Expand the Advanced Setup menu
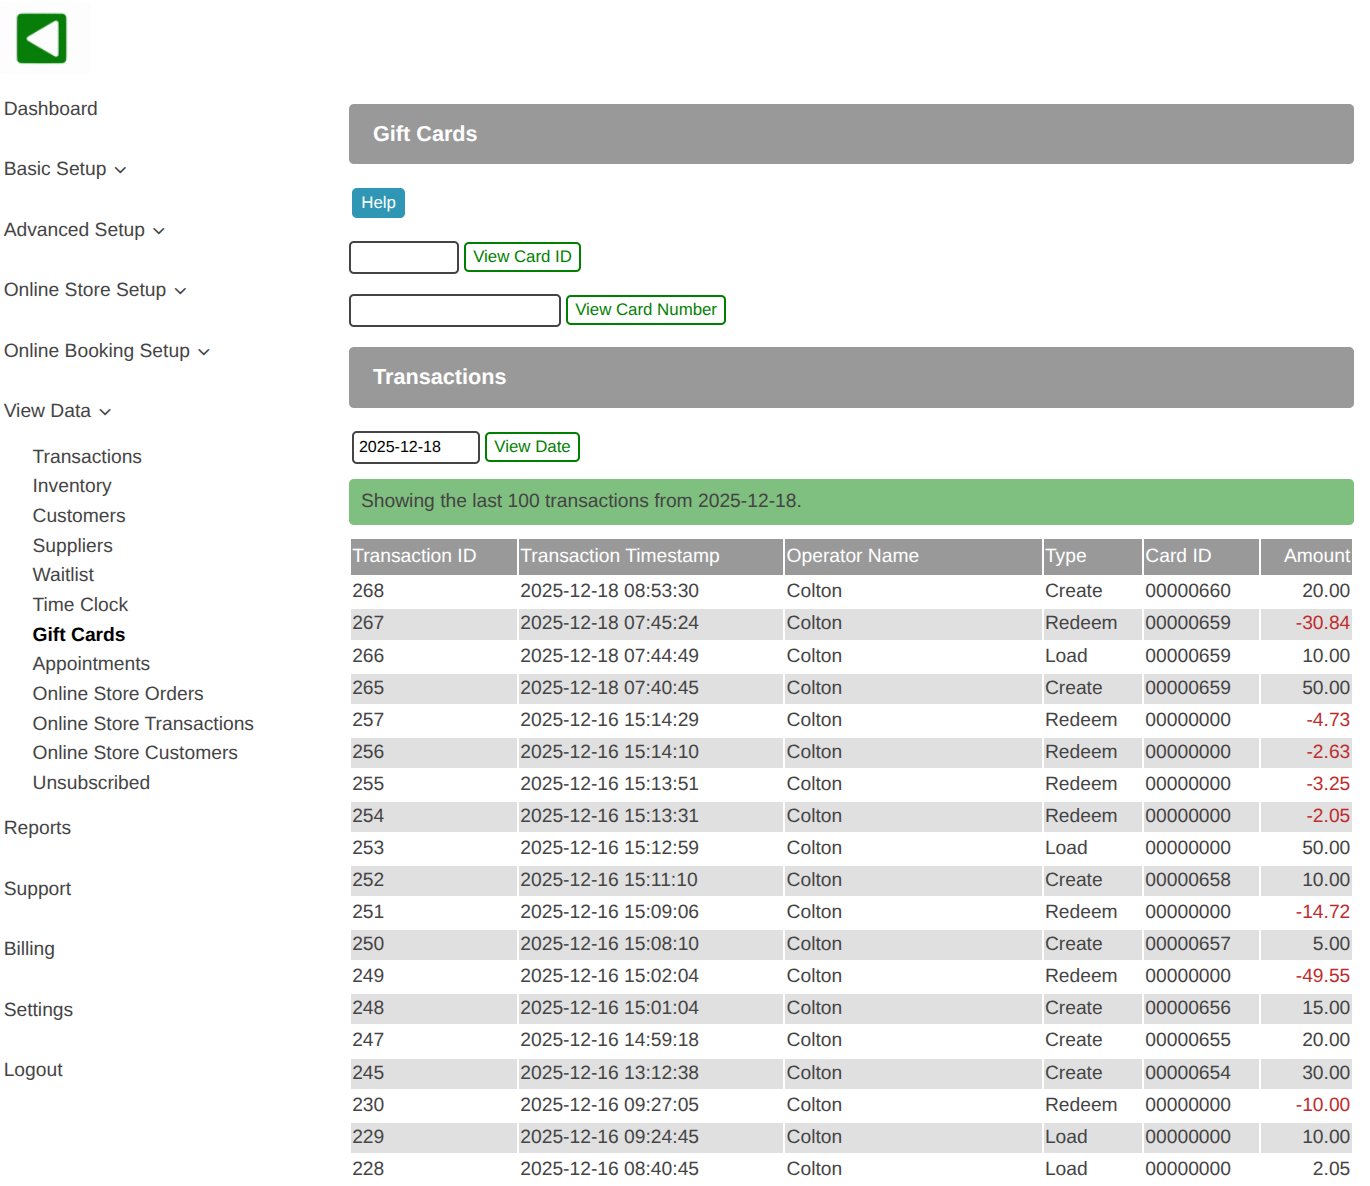This screenshot has height=1186, width=1370. click(84, 230)
